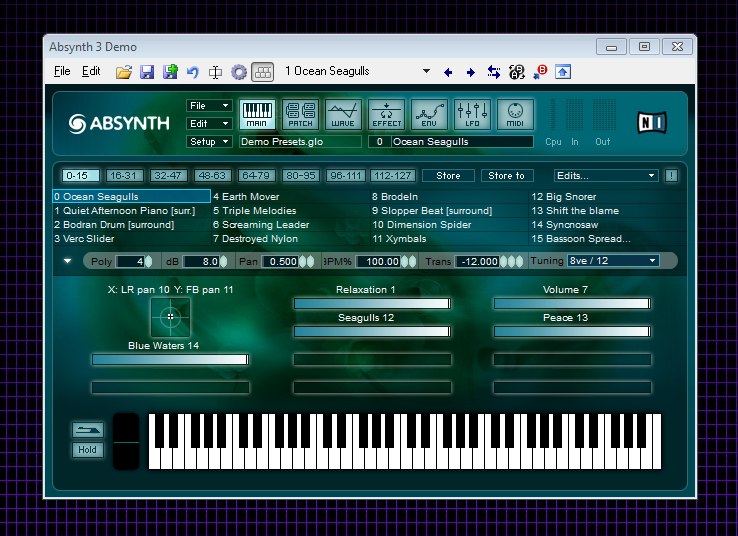Click the NI logo icon
This screenshot has width=738, height=536.
652,122
